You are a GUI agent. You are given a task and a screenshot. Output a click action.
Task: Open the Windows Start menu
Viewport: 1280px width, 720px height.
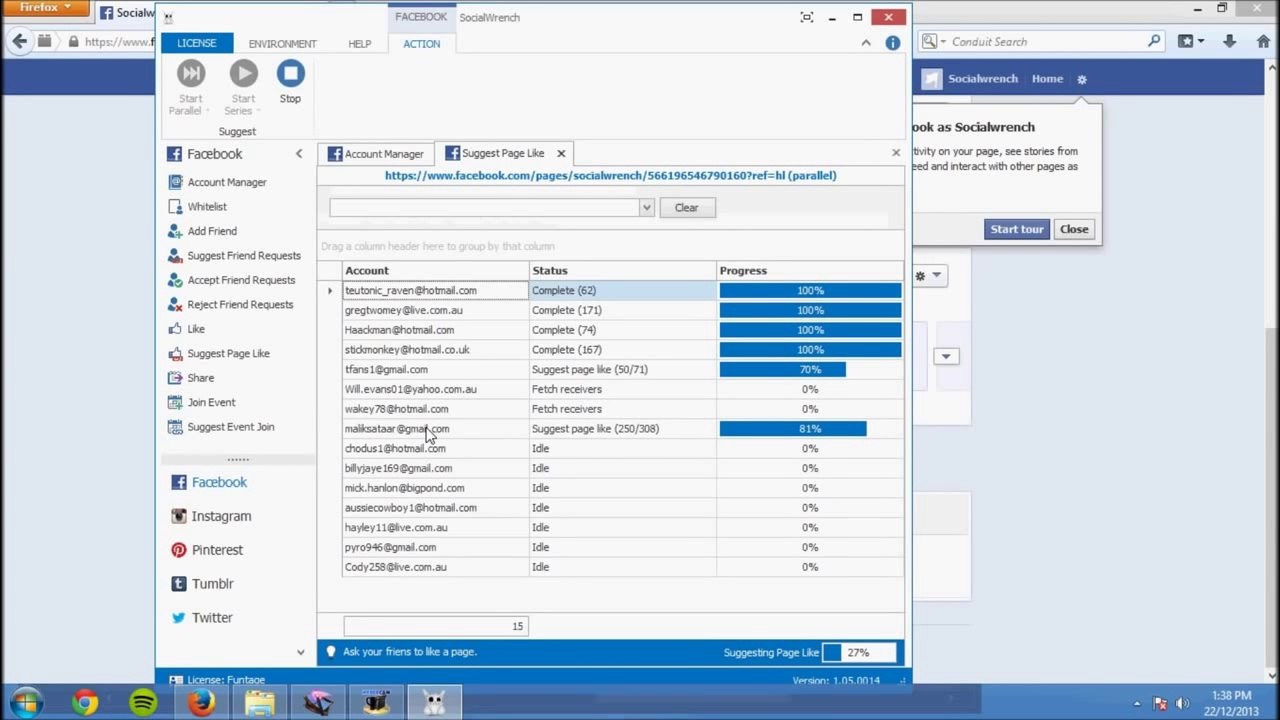click(x=26, y=702)
